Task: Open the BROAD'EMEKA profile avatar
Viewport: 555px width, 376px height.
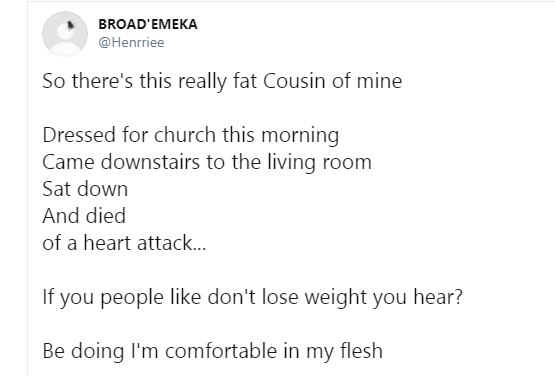Action: point(65,34)
